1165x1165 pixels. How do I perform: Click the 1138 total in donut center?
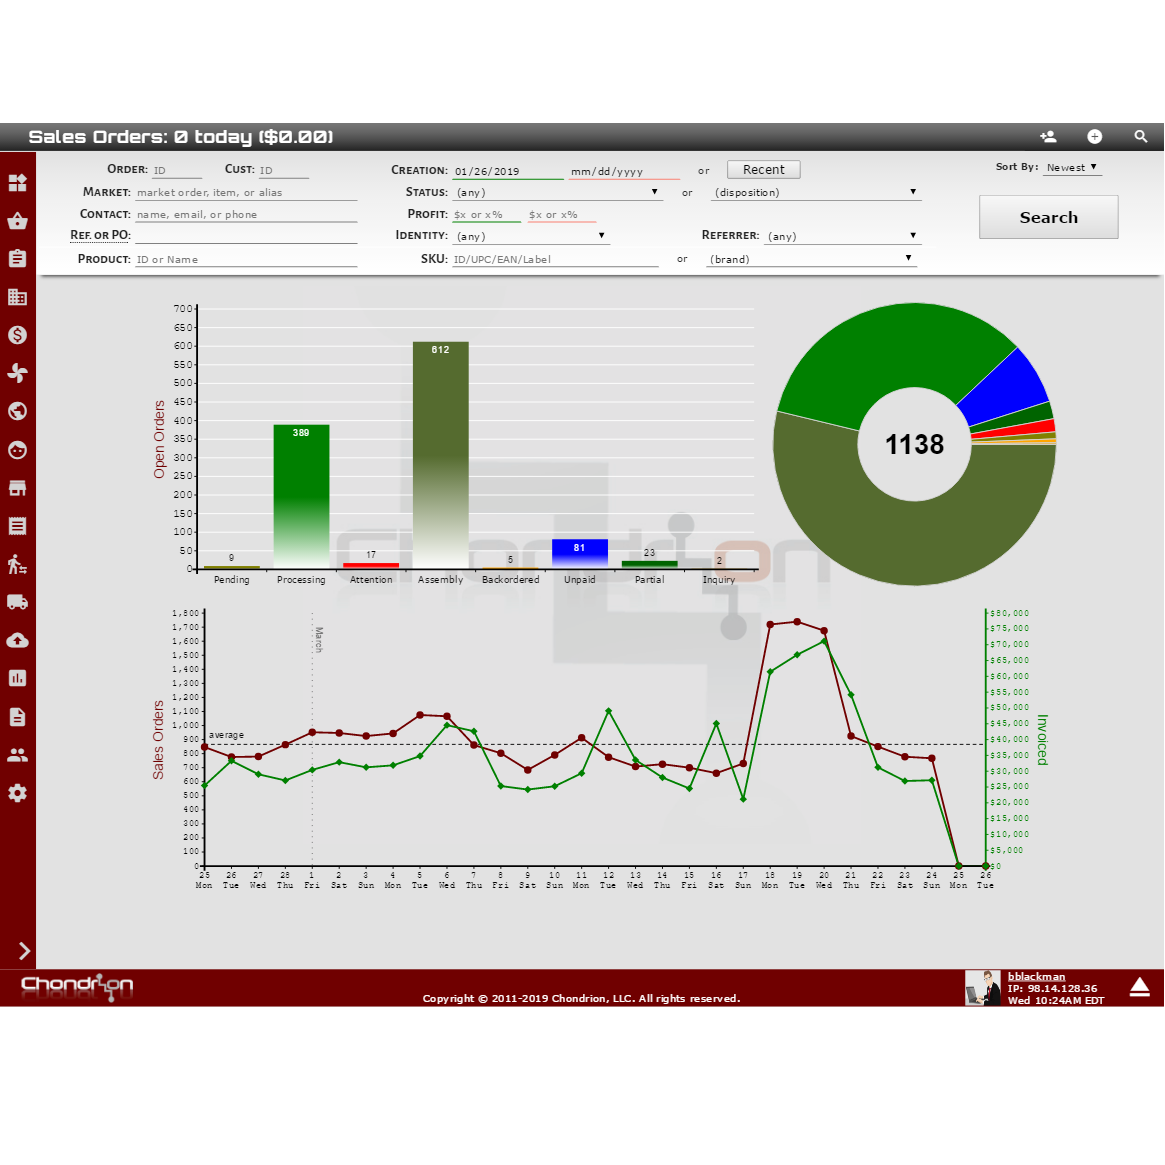915,444
